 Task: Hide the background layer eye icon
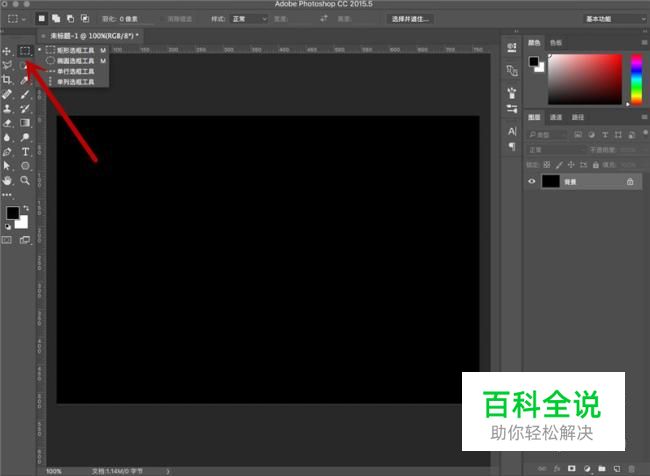(x=532, y=181)
